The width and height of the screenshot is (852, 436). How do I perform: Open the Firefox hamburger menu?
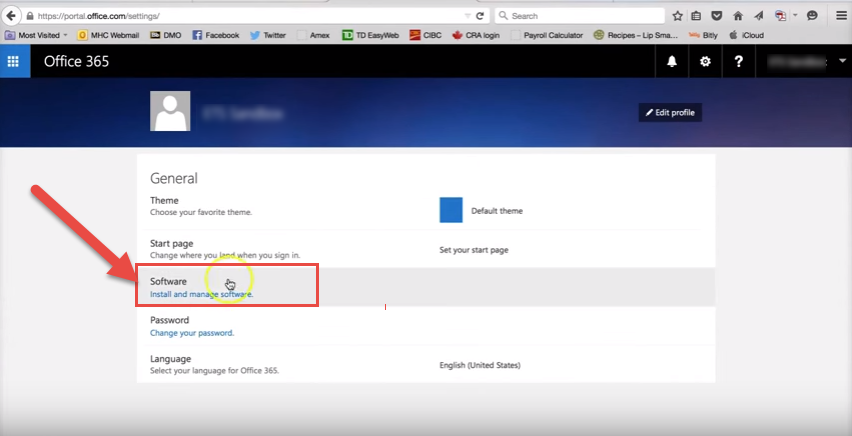click(x=841, y=16)
